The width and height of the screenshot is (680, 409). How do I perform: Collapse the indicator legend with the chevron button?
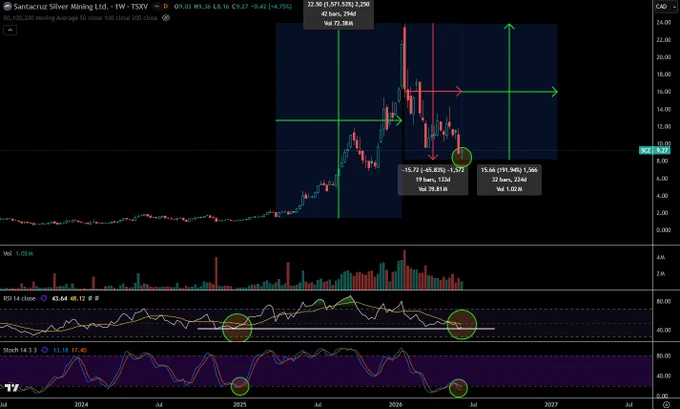10,30
